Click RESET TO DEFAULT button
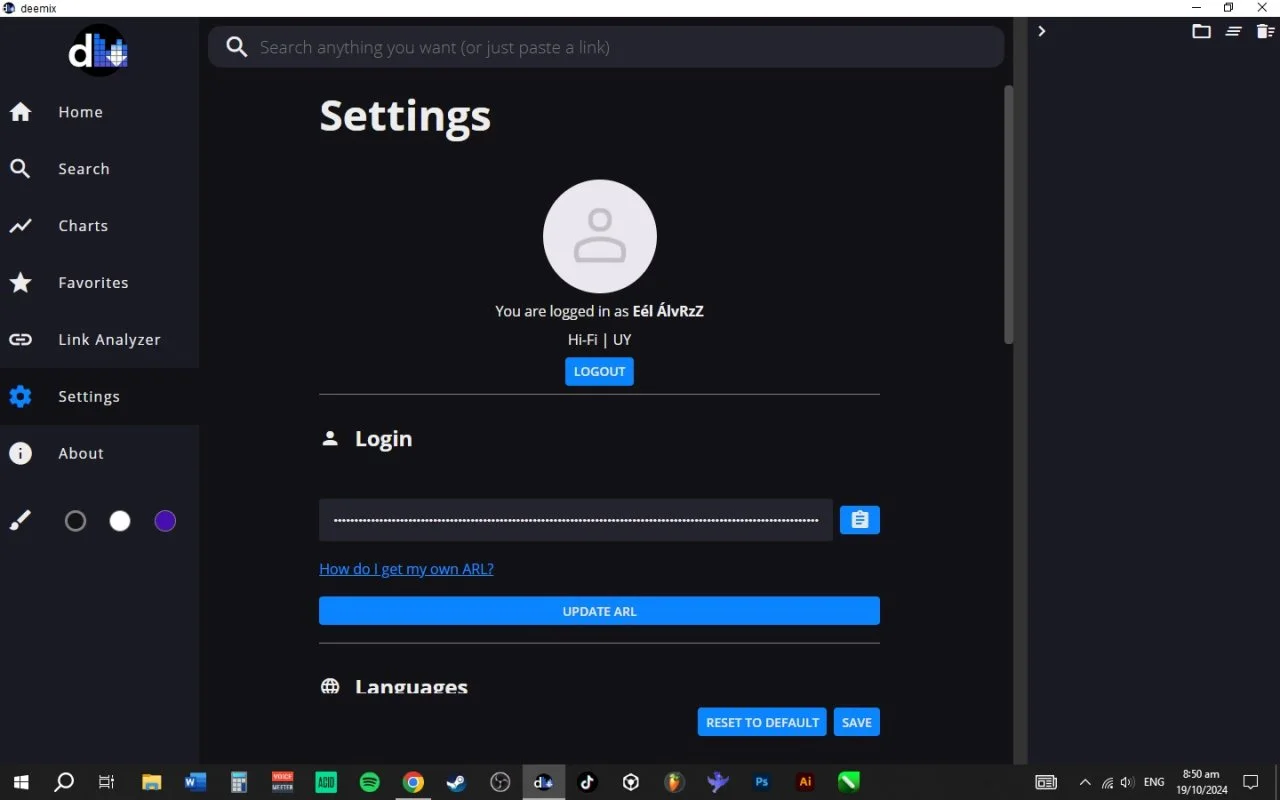The image size is (1280, 800). pyautogui.click(x=763, y=722)
